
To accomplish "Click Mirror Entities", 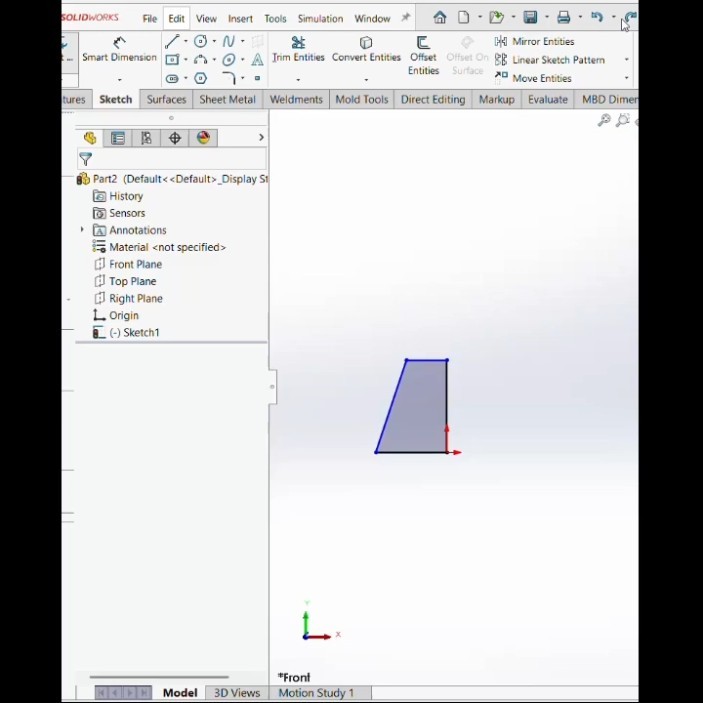I will (x=534, y=42).
